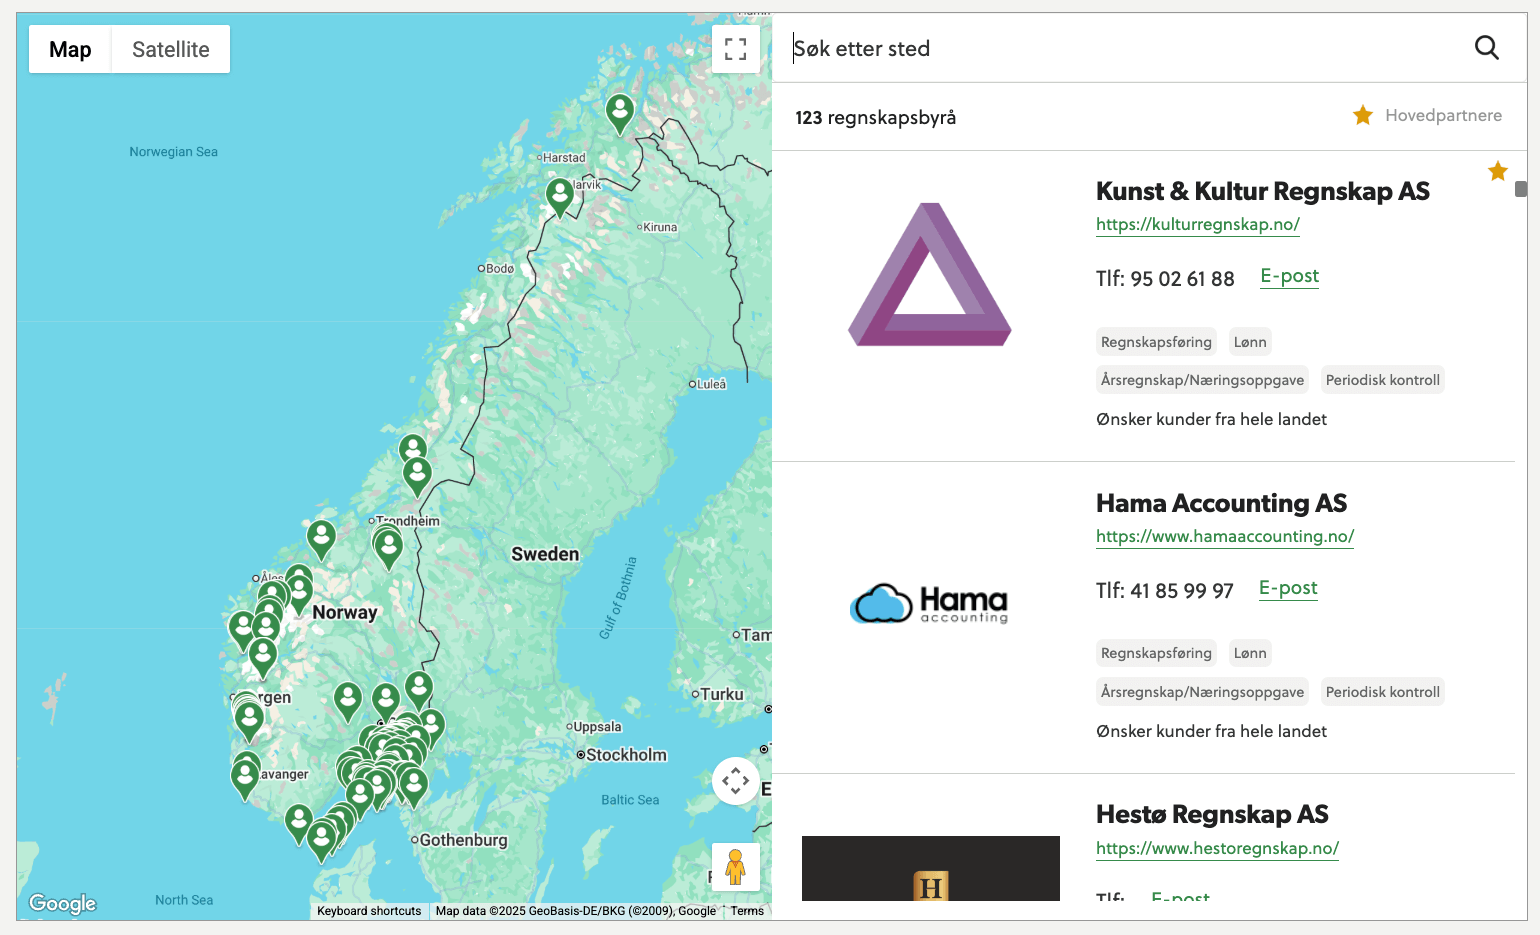Click Lønn tag under Kunst & Kultur
Image resolution: width=1540 pixels, height=935 pixels.
[x=1250, y=342]
